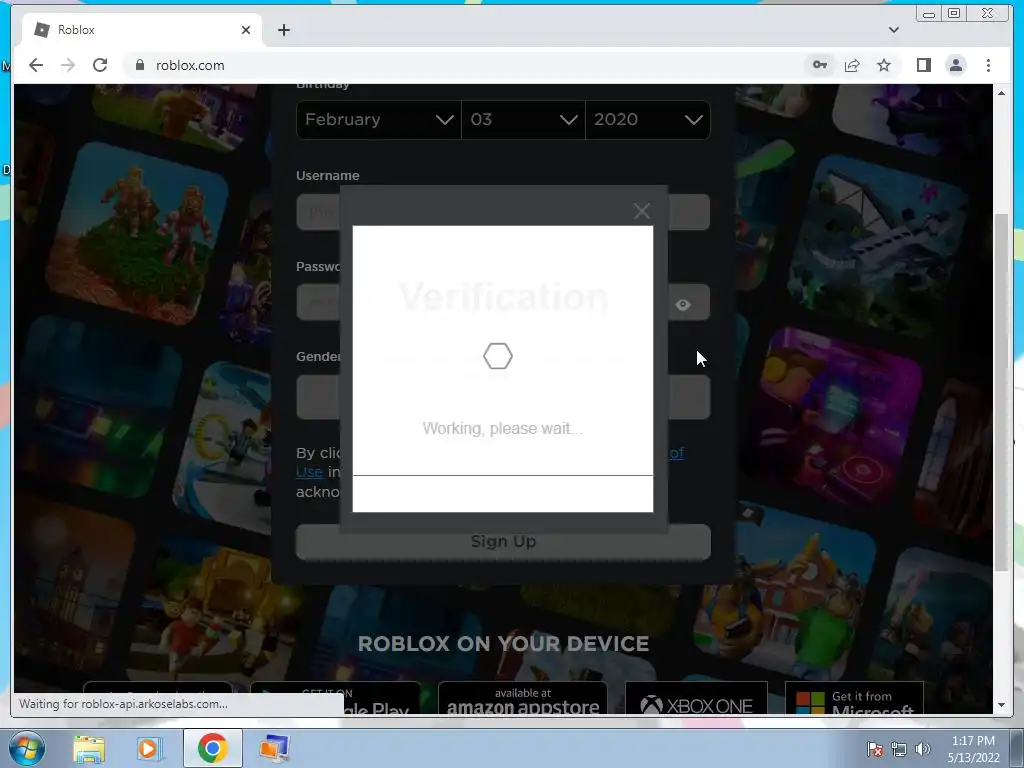Click the browser forward arrow
Screen dimensions: 1024x768
(68, 65)
